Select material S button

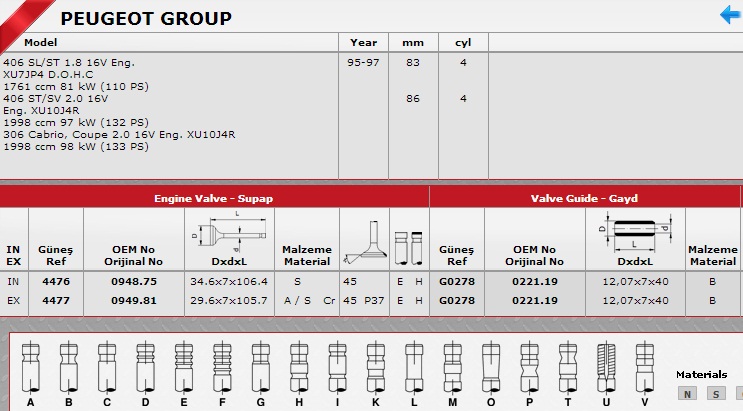pos(716,394)
